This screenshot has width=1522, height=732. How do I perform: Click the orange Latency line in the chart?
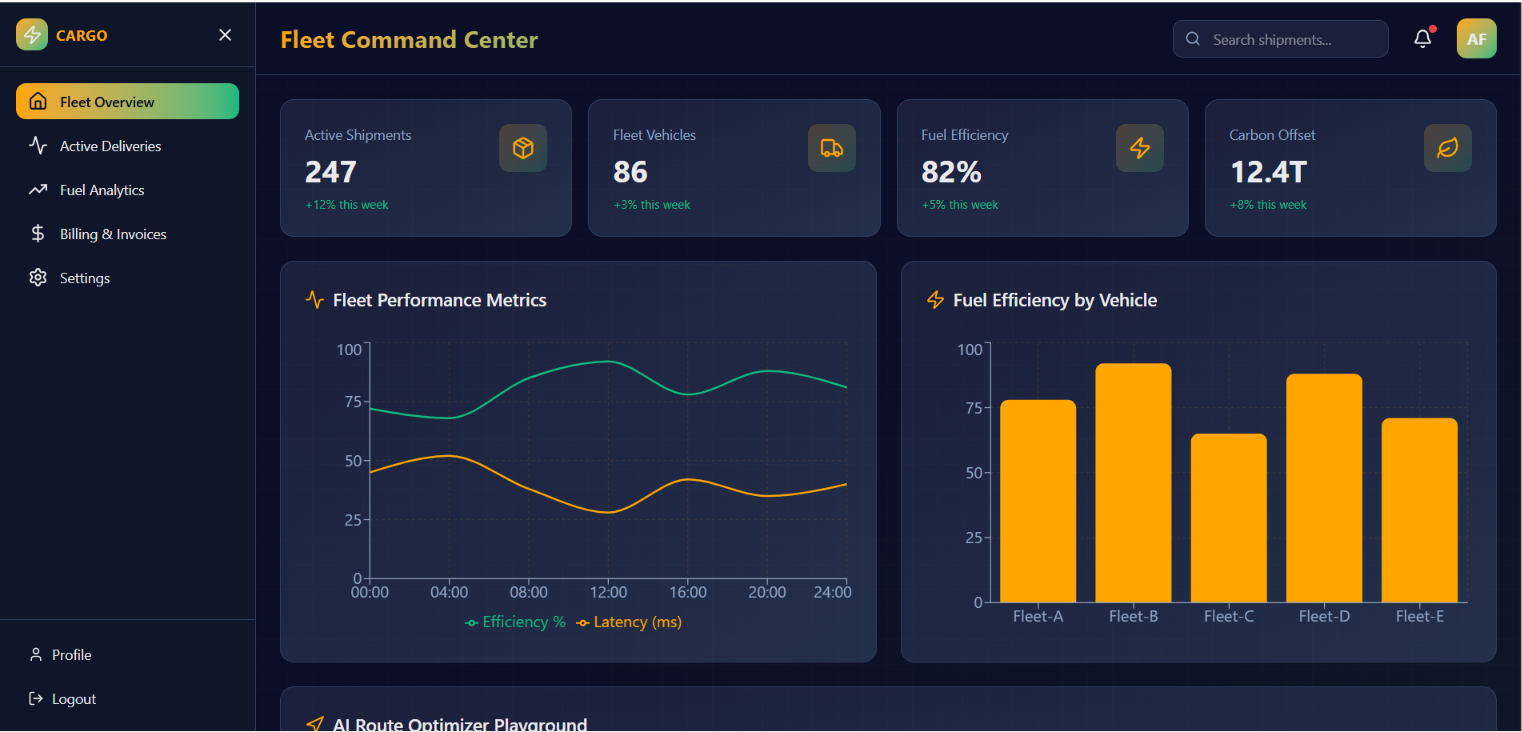[x=608, y=512]
